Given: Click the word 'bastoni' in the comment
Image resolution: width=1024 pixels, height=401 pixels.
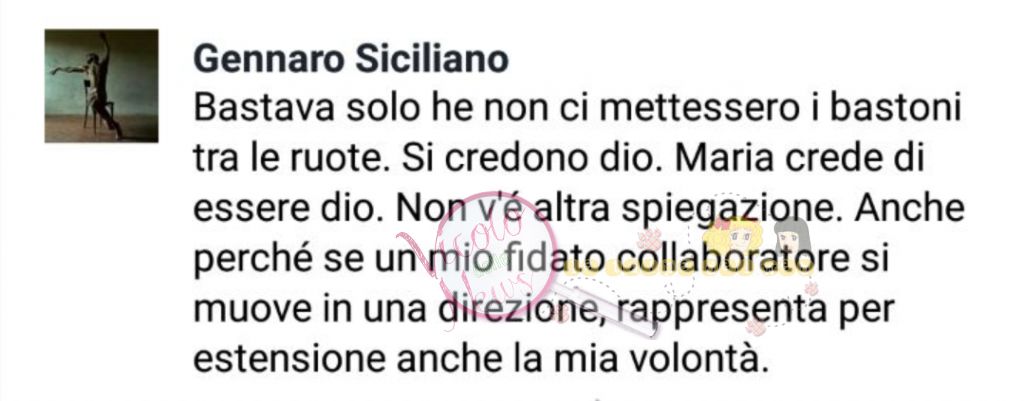Looking at the screenshot, I should tap(887, 108).
